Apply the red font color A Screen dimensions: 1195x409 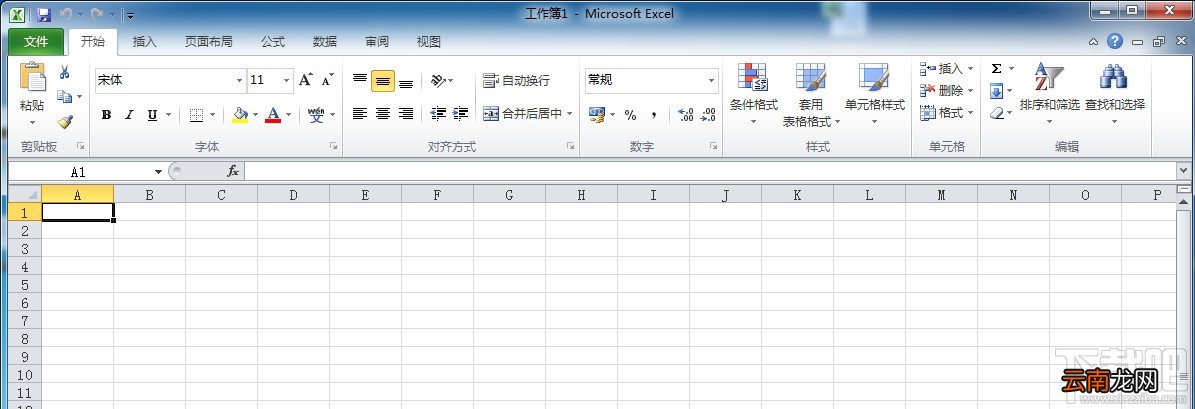click(273, 115)
